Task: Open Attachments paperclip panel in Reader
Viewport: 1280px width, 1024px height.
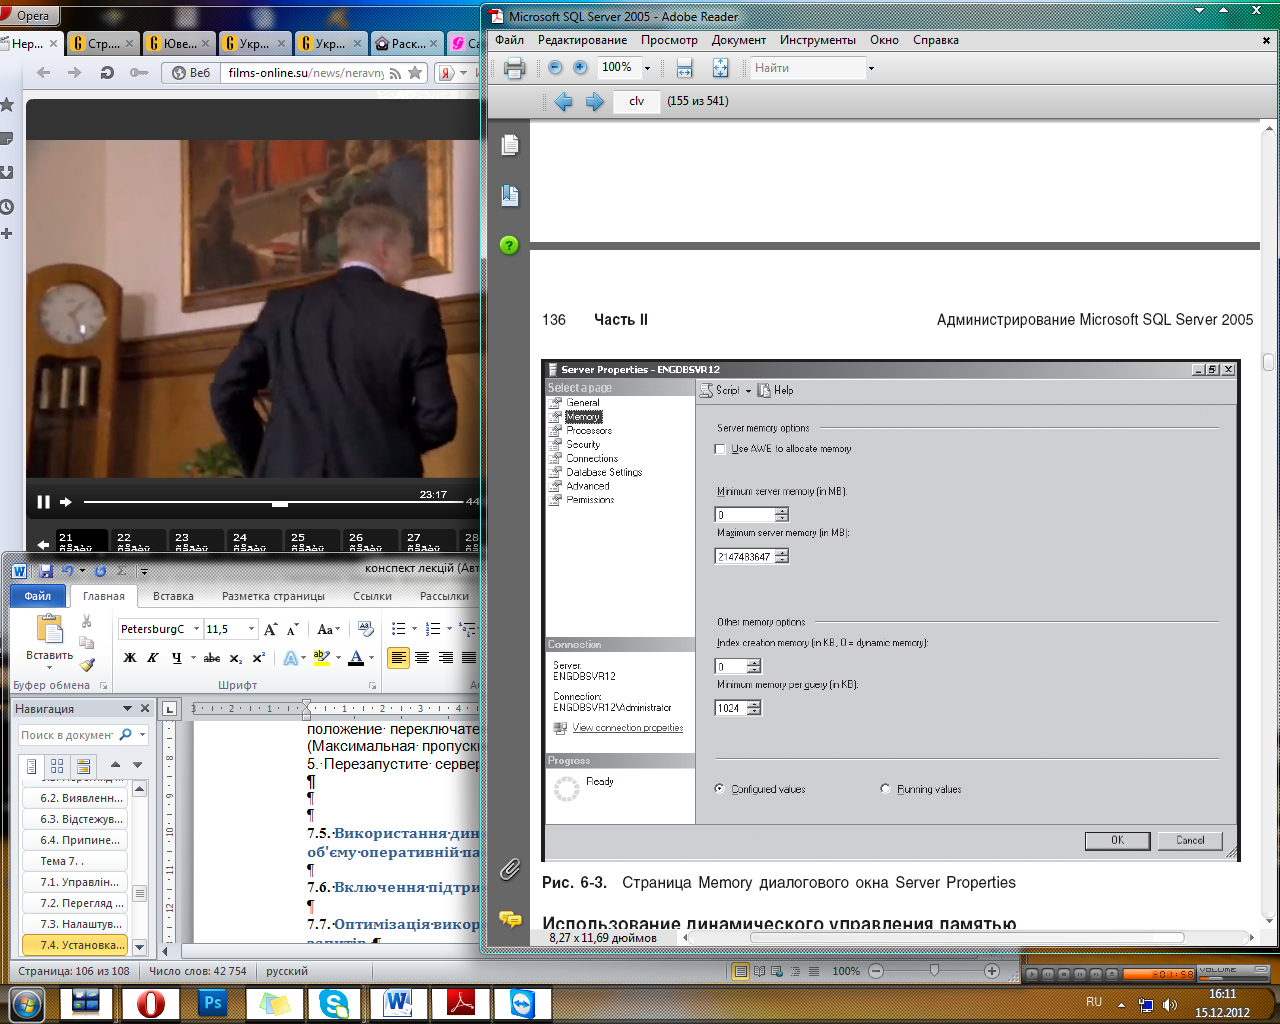Action: click(510, 869)
